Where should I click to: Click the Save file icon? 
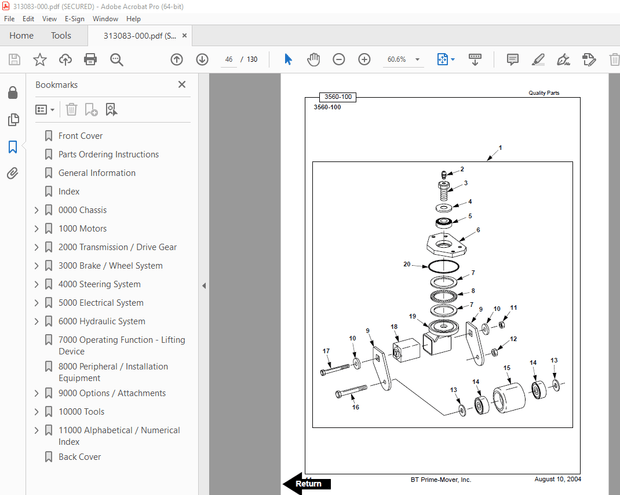click(14, 60)
